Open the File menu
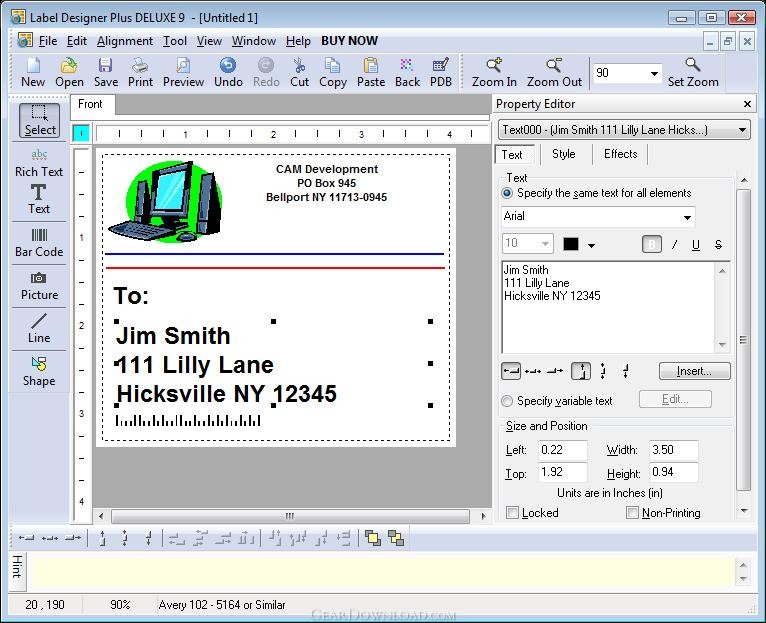 [x=47, y=41]
